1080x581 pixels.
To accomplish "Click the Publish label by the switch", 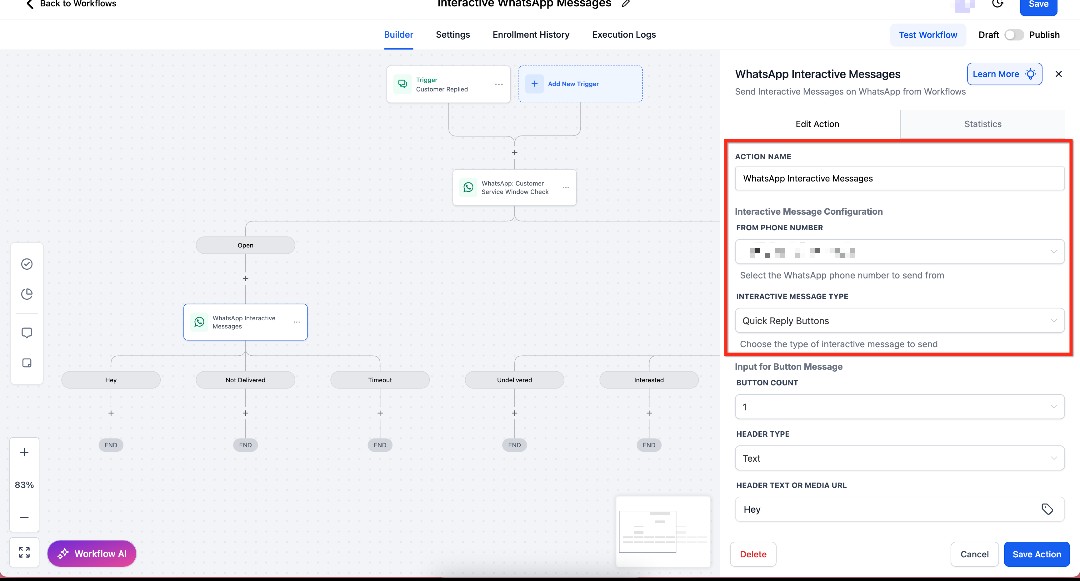I will (1044, 34).
